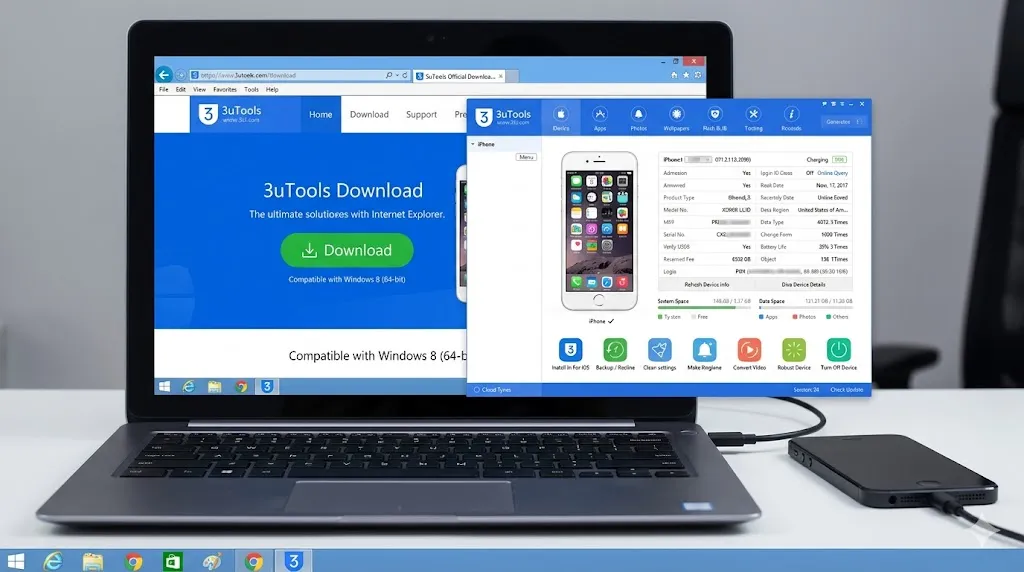This screenshot has height=572, width=1024.
Task: Click the Start button on bottom taskbar
Action: tap(16, 562)
